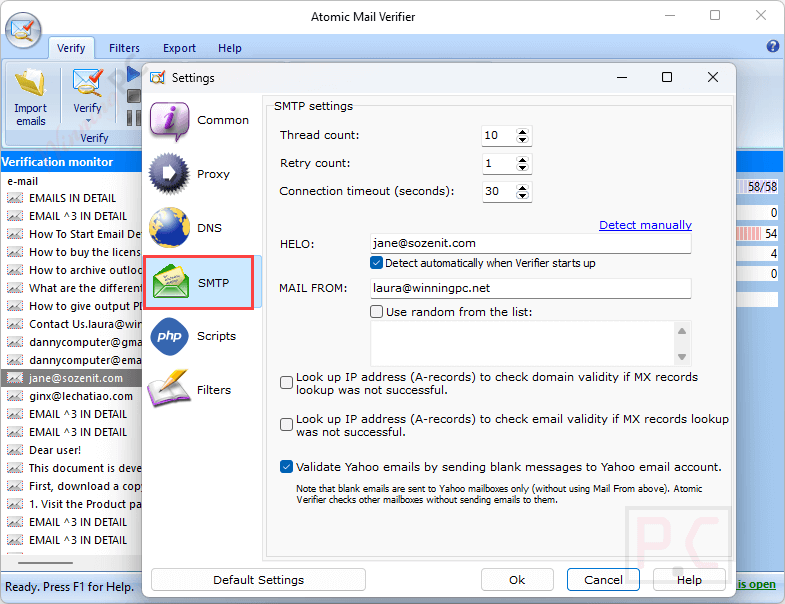
Task: Enable Use random from the list
Action: point(376,312)
